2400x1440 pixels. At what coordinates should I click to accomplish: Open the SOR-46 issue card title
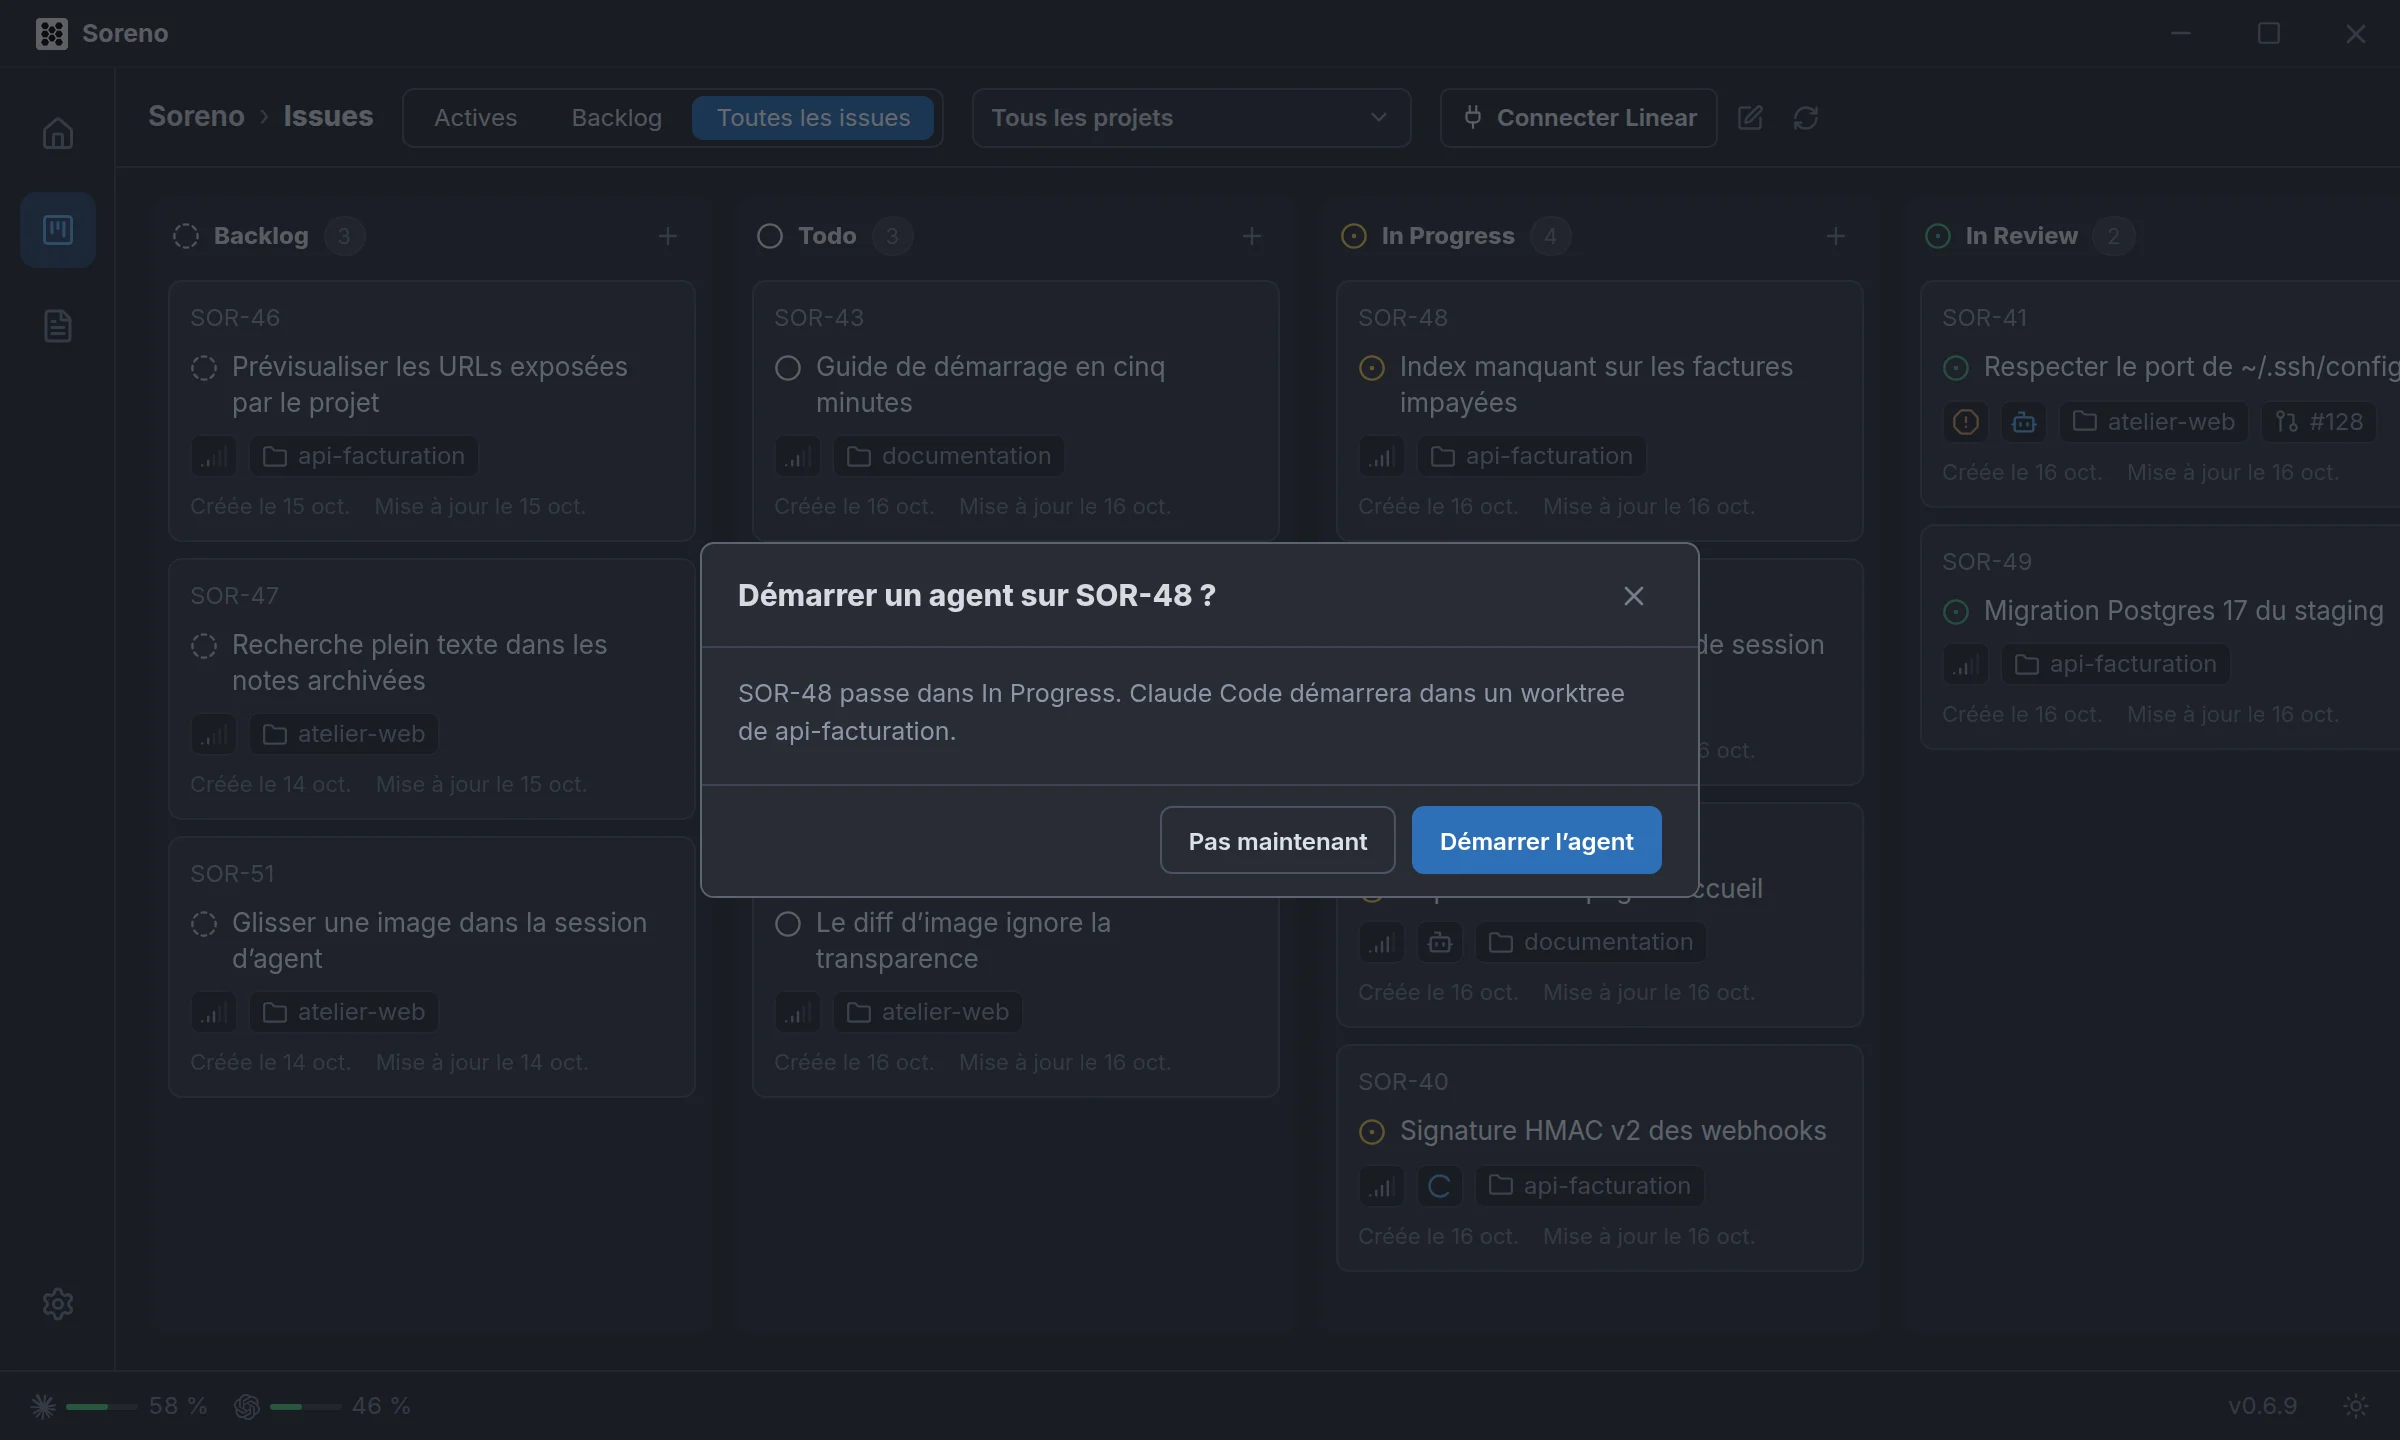click(x=430, y=384)
